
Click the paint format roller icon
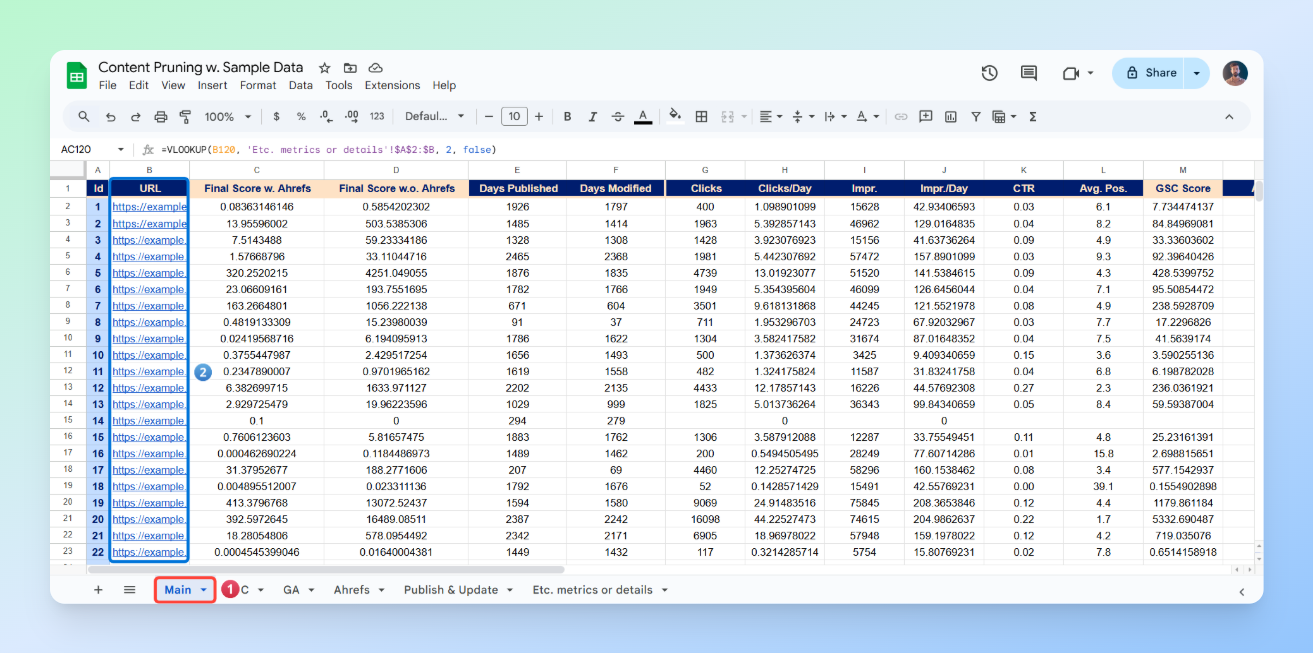click(x=184, y=117)
